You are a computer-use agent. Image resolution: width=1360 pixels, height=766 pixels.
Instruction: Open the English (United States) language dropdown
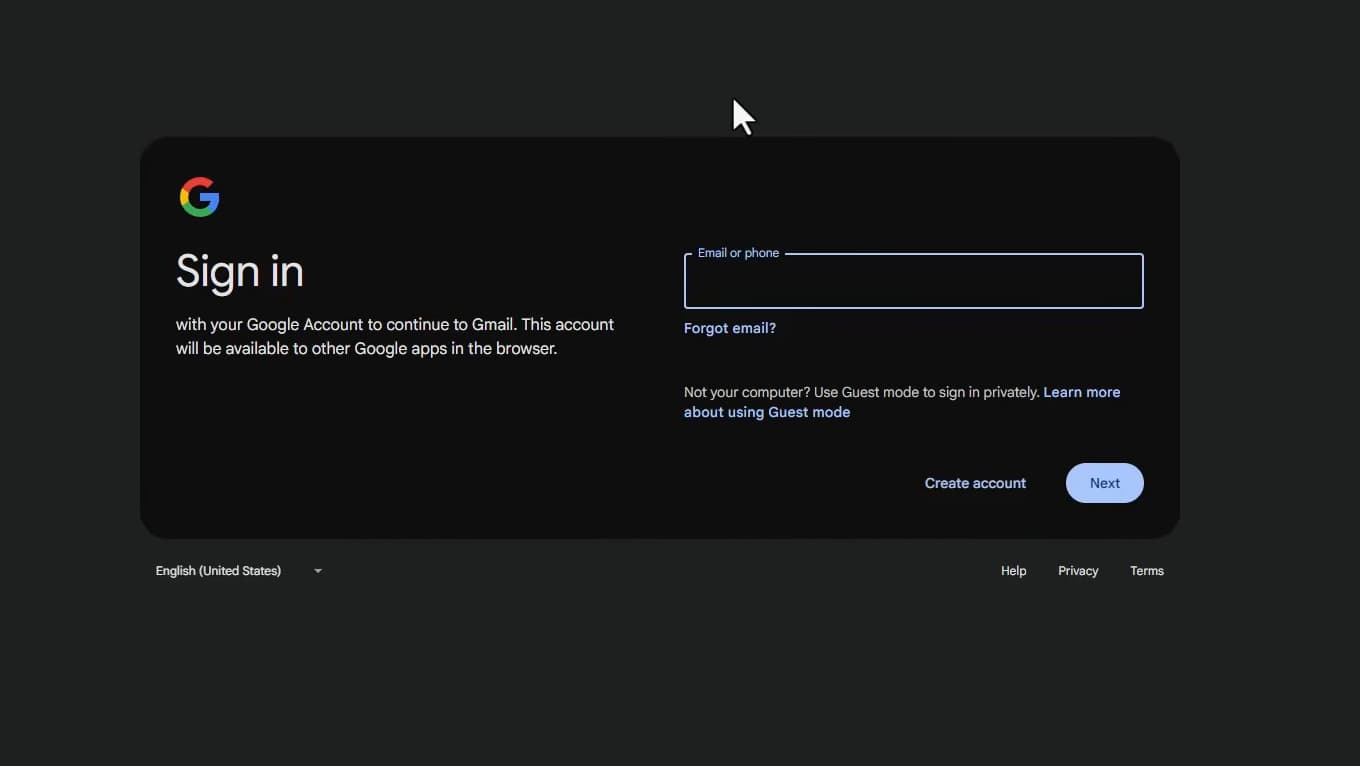(239, 571)
